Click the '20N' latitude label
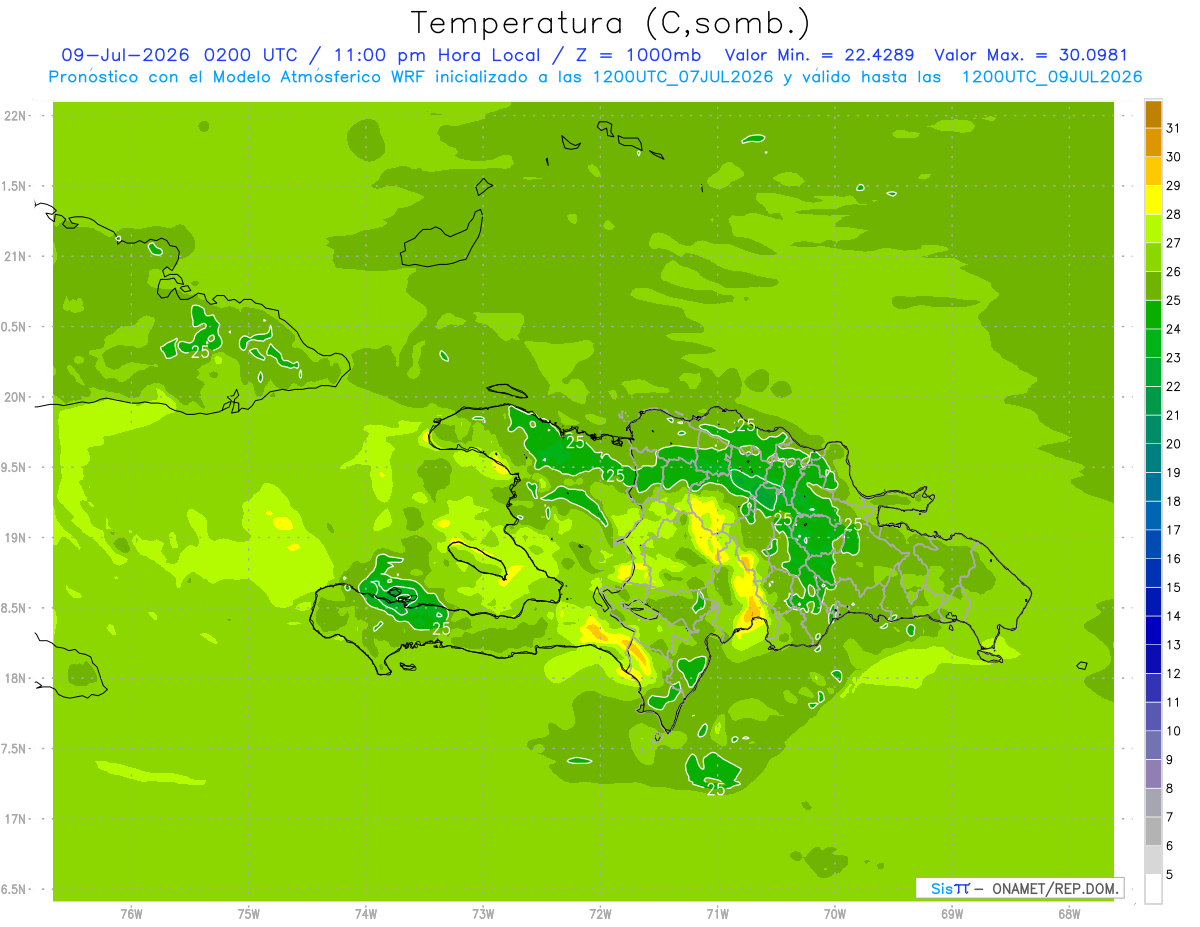The image size is (1200, 927). point(17,397)
